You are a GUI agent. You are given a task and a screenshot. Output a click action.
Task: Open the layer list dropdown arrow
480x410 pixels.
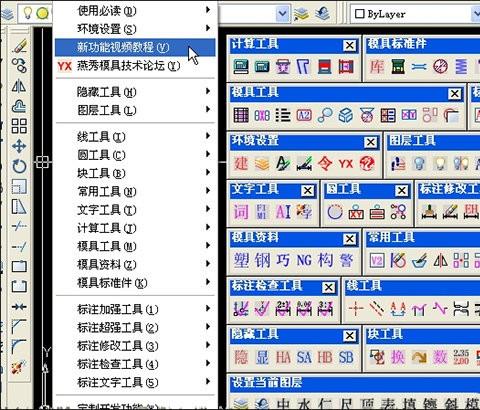[282, 13]
